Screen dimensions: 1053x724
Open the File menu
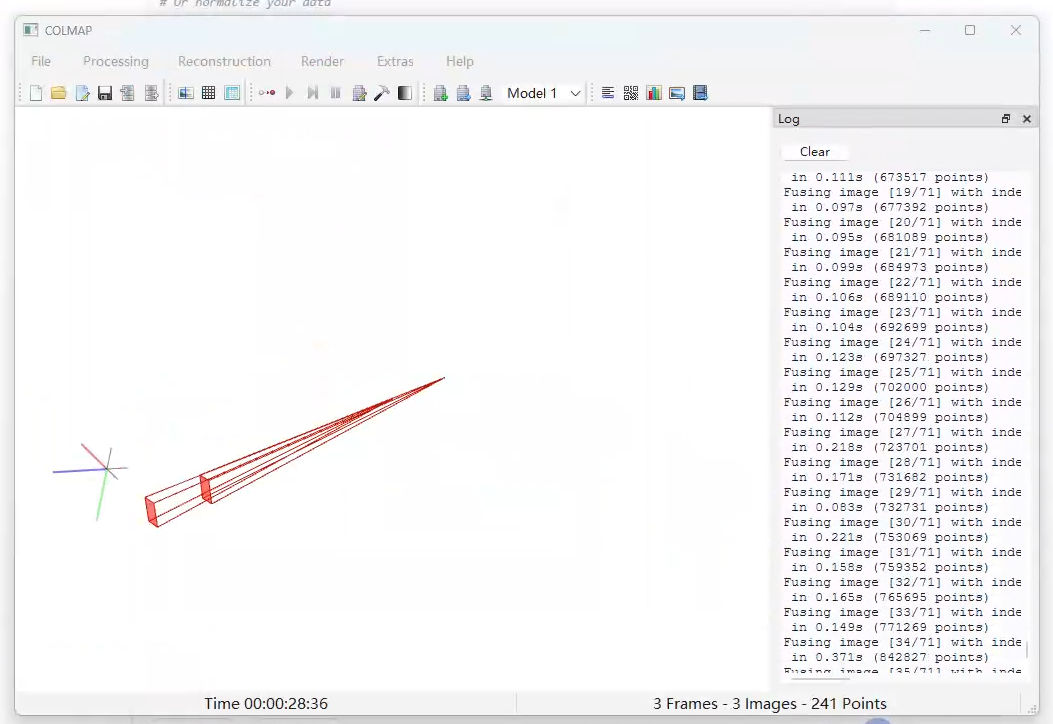41,61
